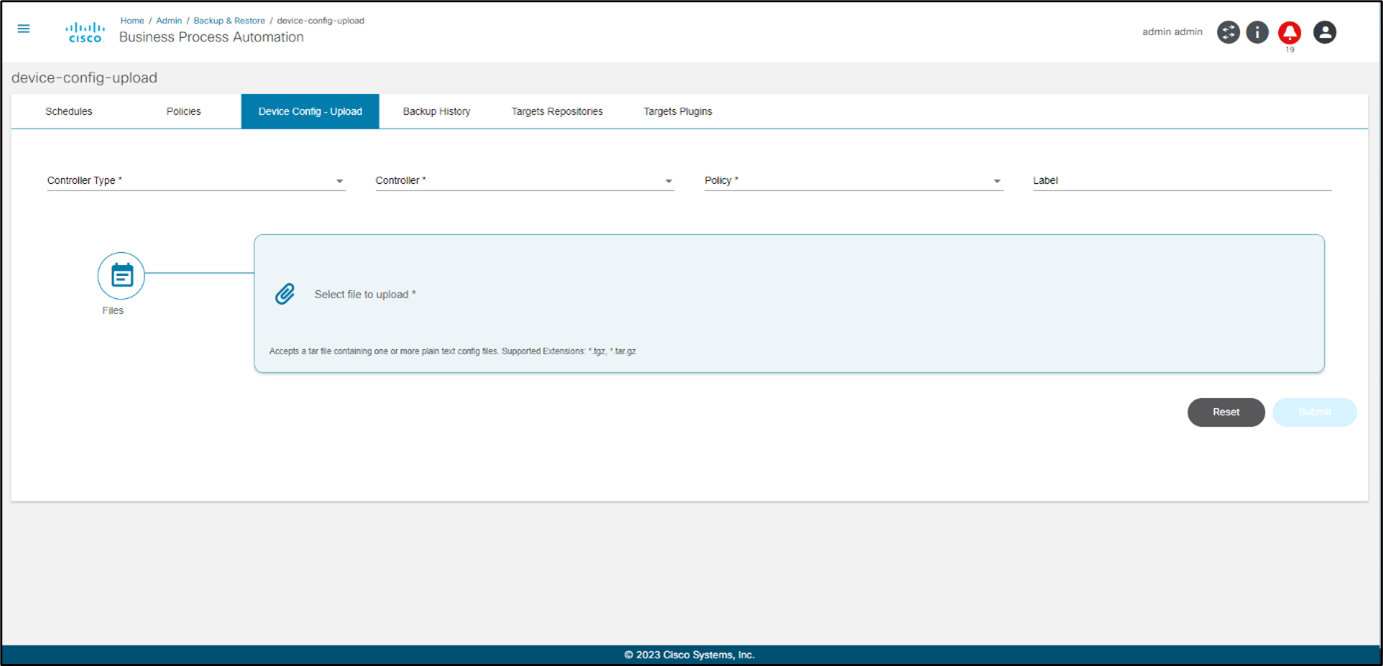Image resolution: width=1383 pixels, height=666 pixels.
Task: Switch to the Policies tab
Action: pyautogui.click(x=184, y=111)
